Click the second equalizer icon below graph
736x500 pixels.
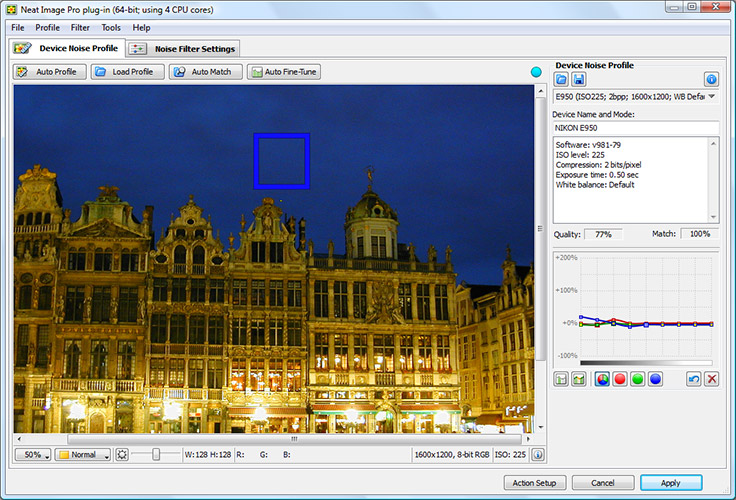pyautogui.click(x=579, y=379)
